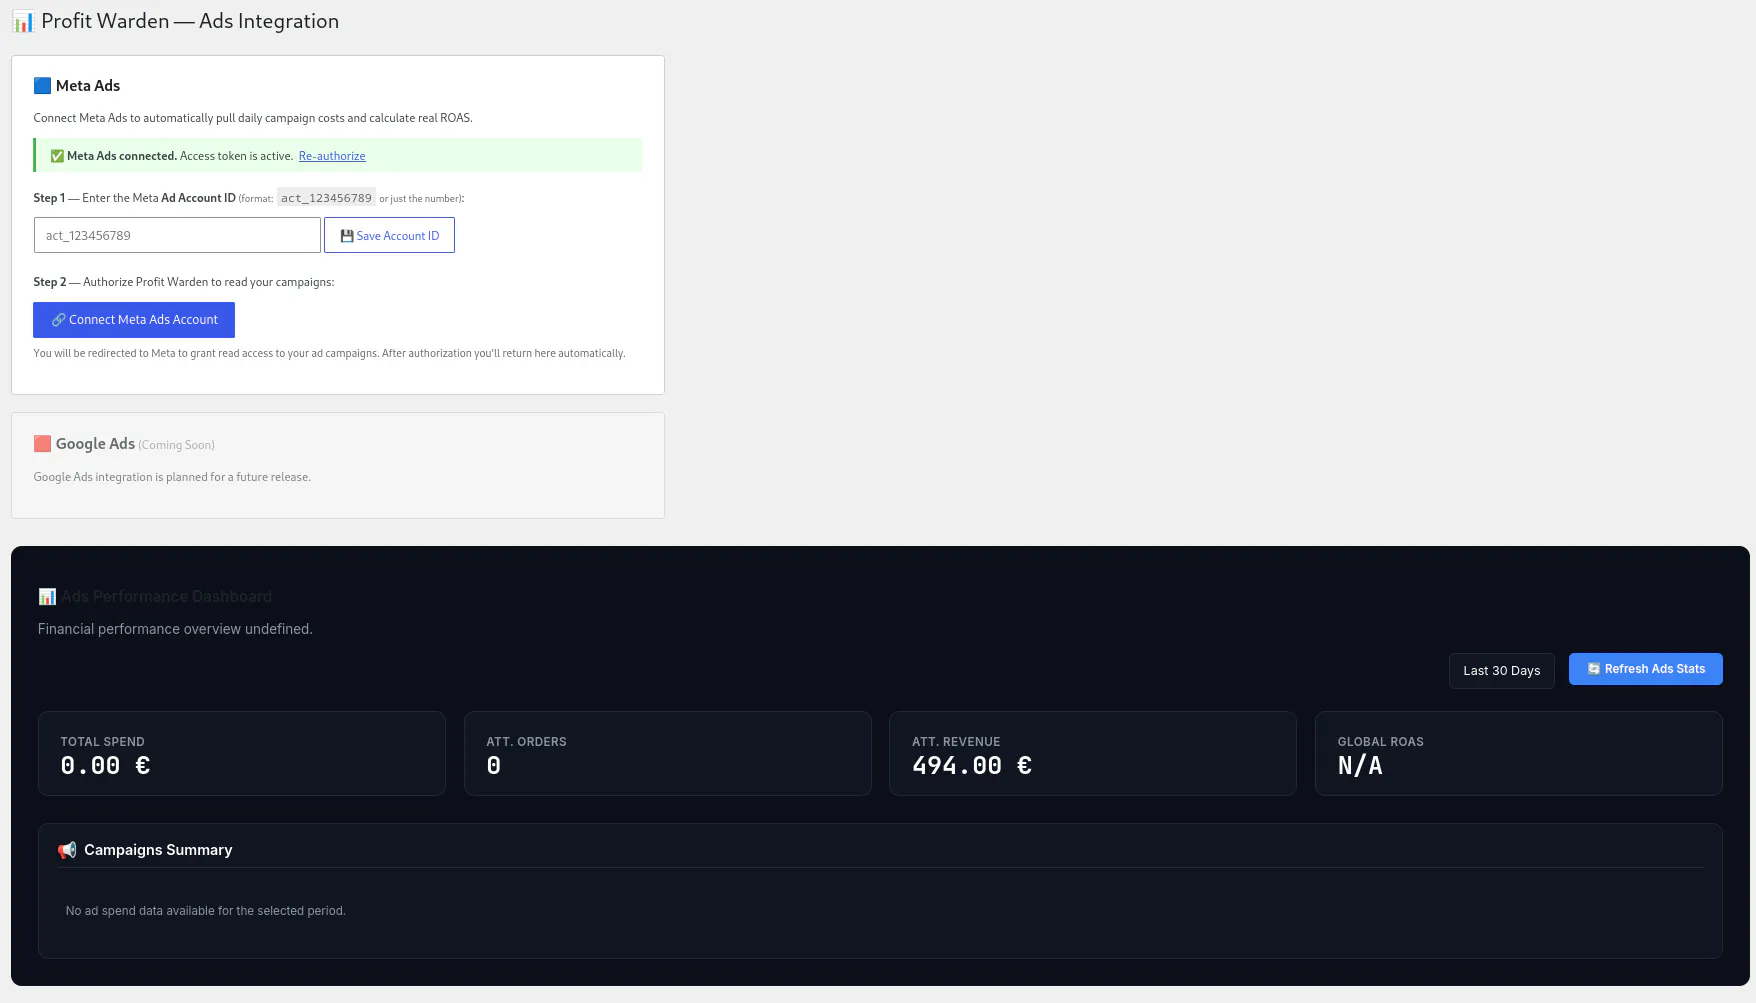Image resolution: width=1756 pixels, height=1003 pixels.
Task: Click the chain link icon on Connect button
Action: point(59,320)
